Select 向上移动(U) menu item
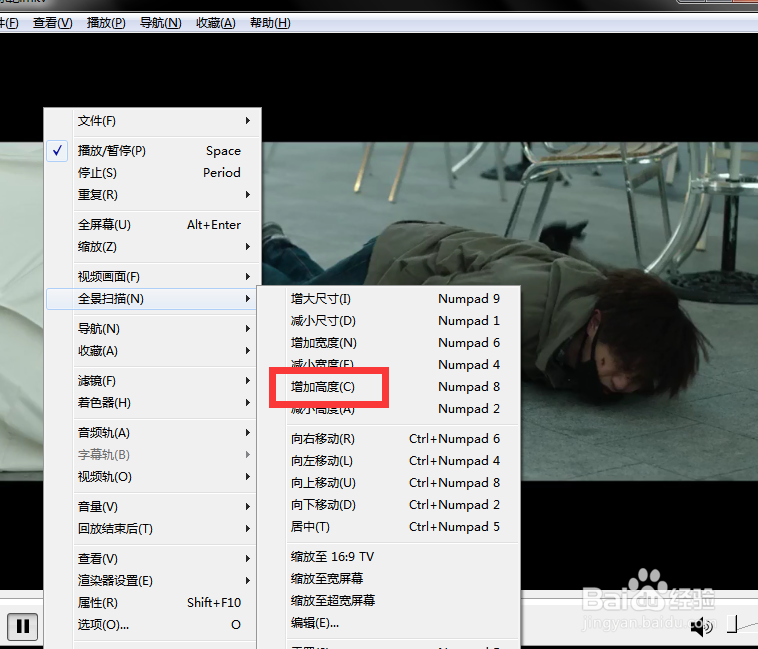 click(x=389, y=483)
